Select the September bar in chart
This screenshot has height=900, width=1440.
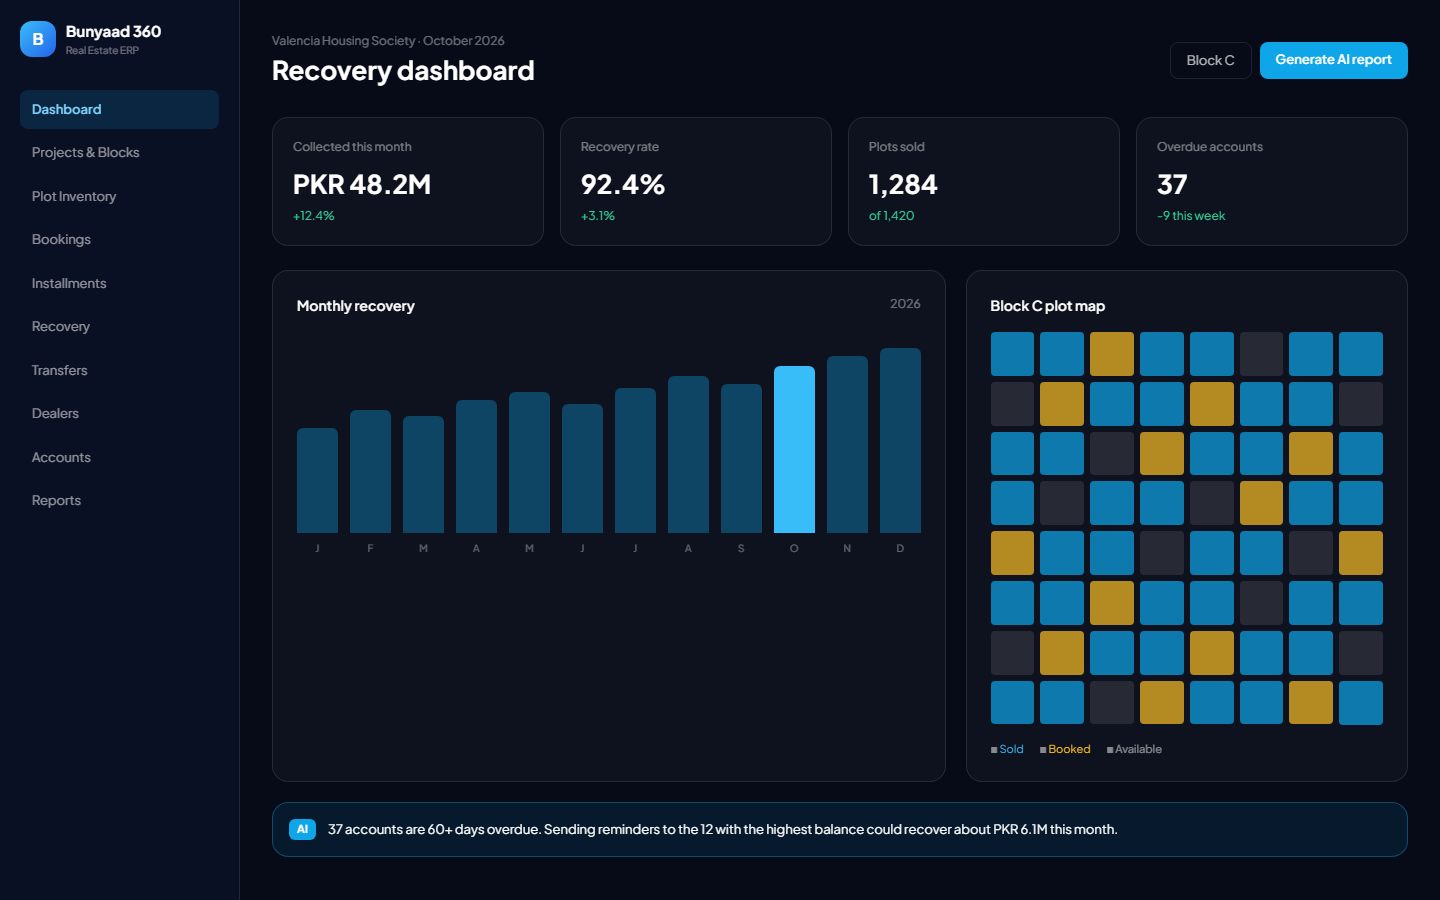click(741, 458)
